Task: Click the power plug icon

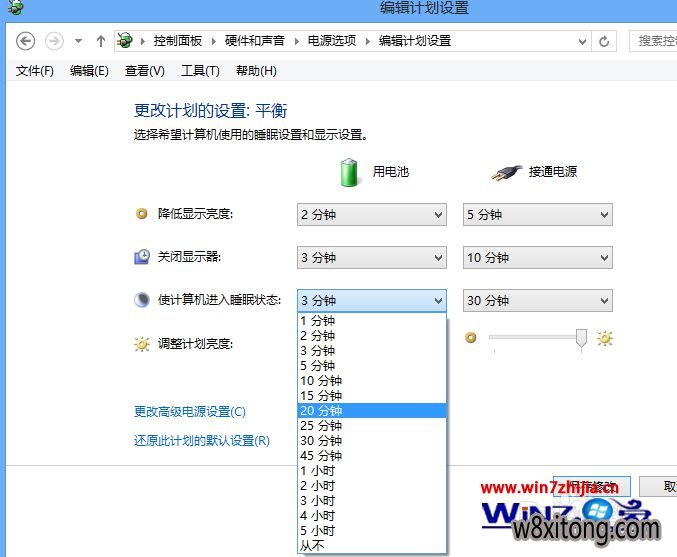Action: (507, 172)
